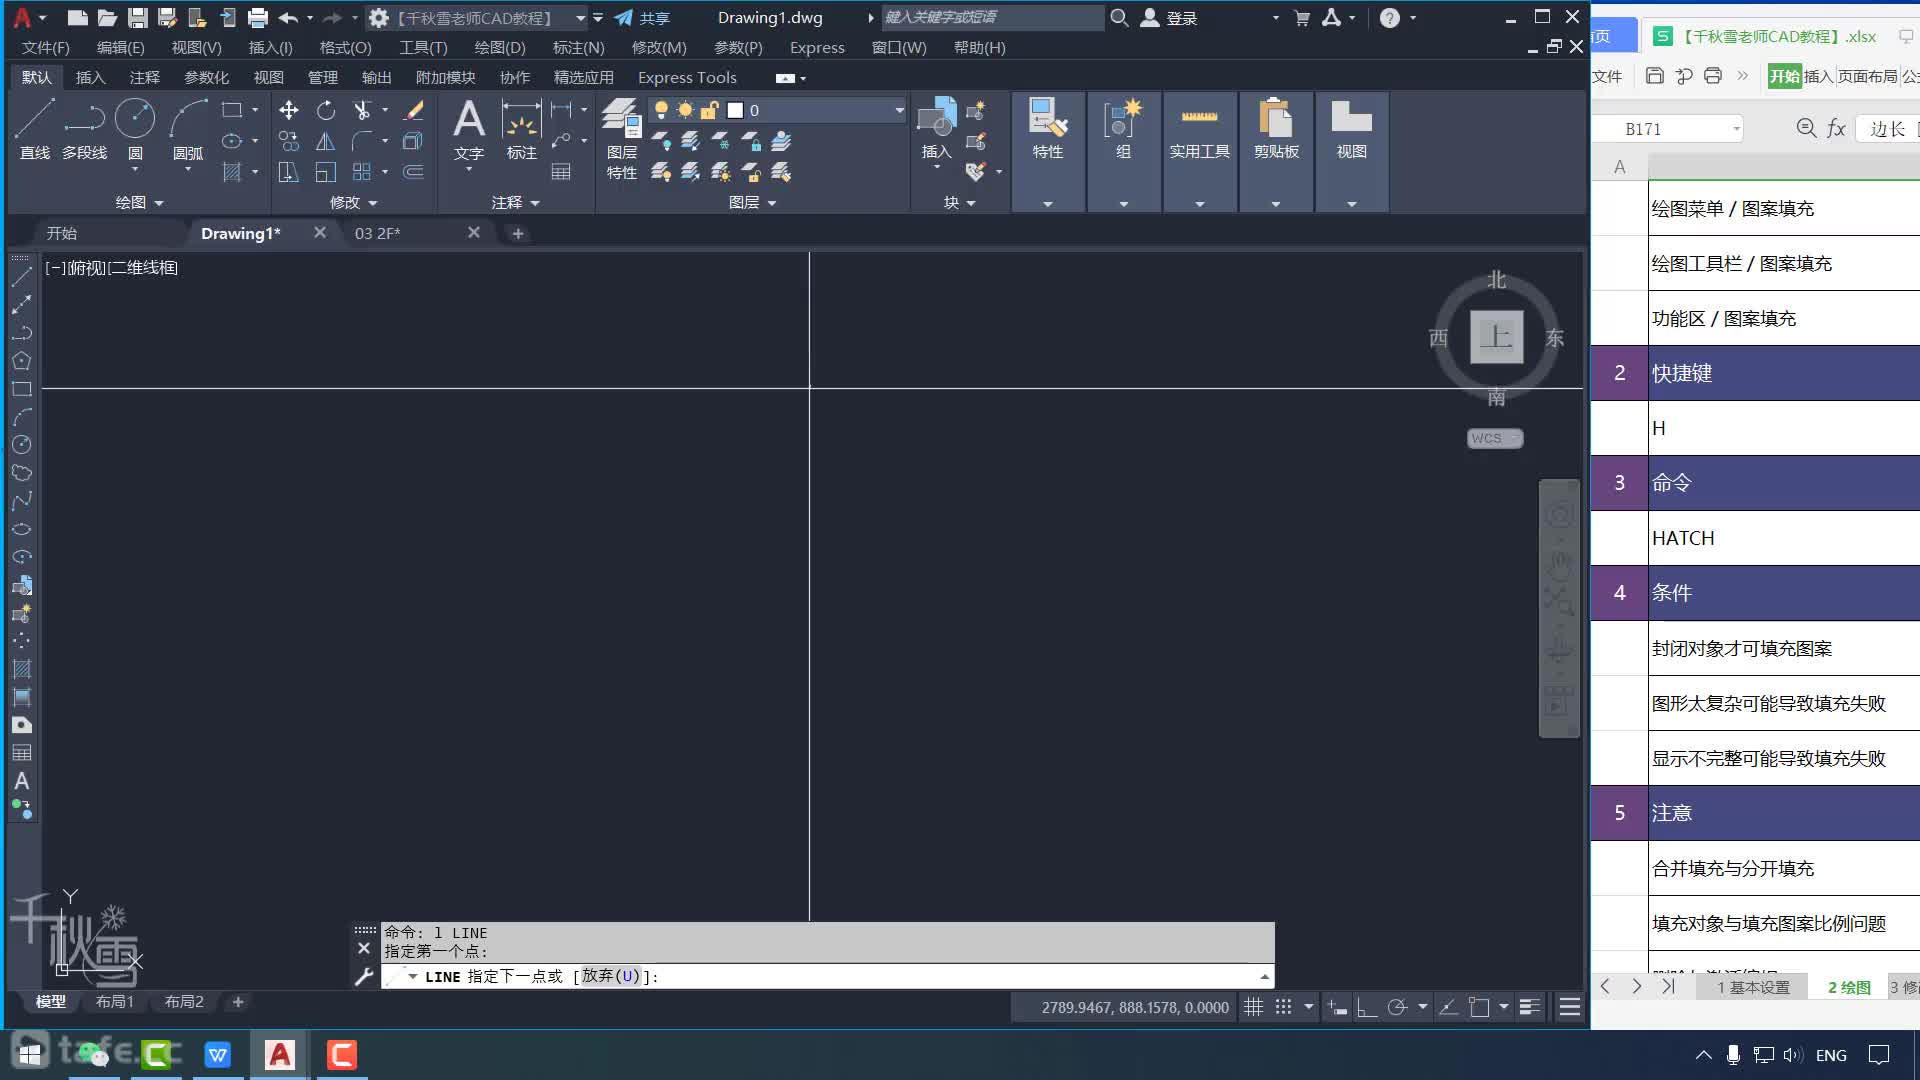
Task: Toggle snap mode in the status bar
Action: (1284, 1007)
